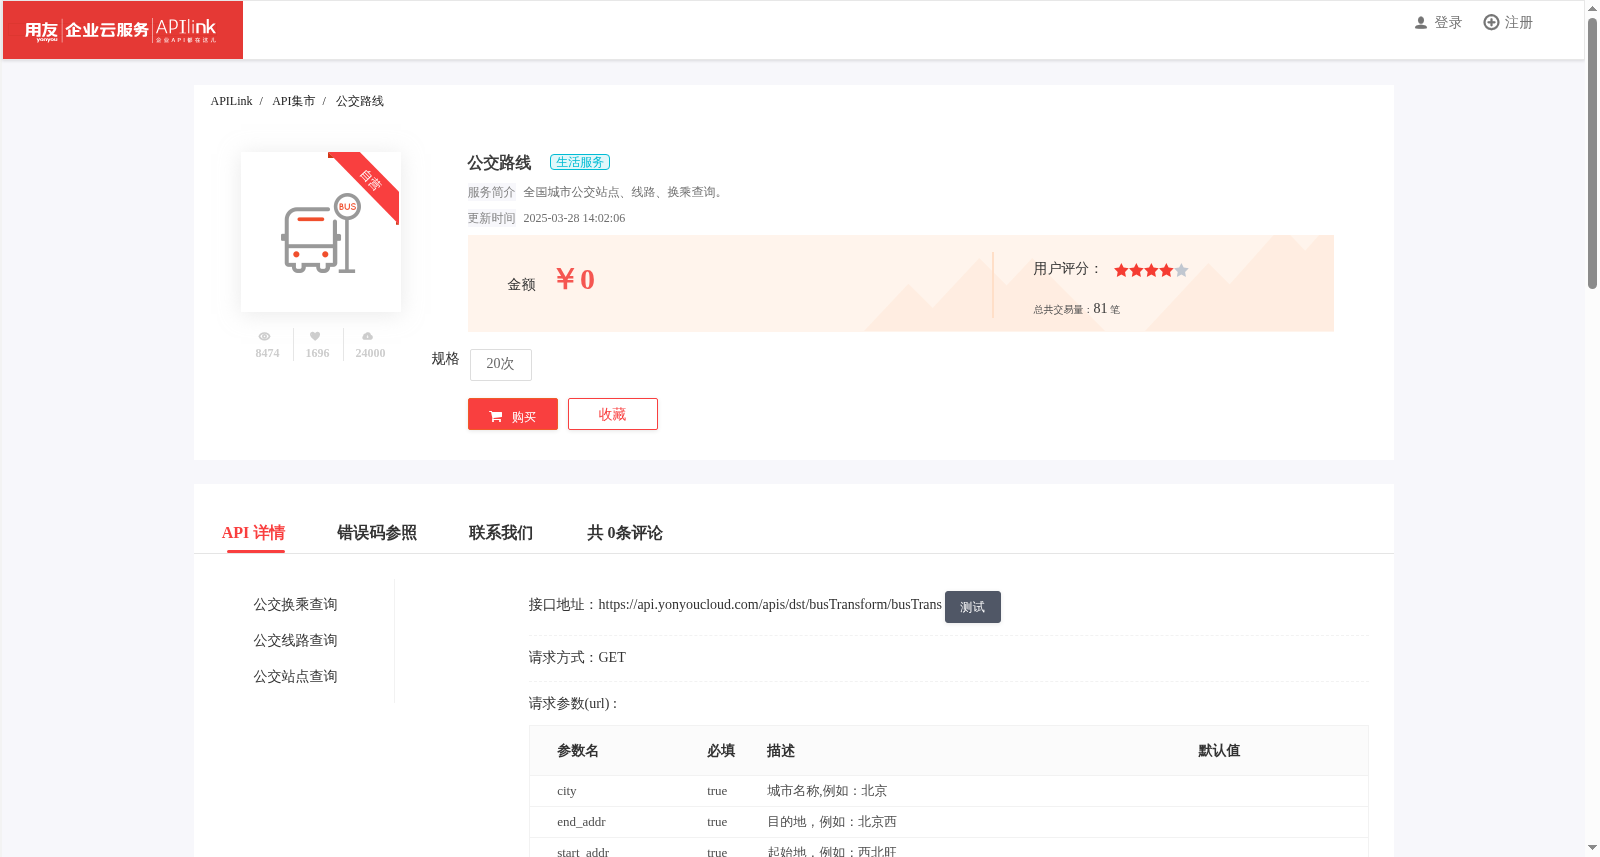Click the user rating stars
Viewport: 1600px width, 857px height.
click(1151, 270)
